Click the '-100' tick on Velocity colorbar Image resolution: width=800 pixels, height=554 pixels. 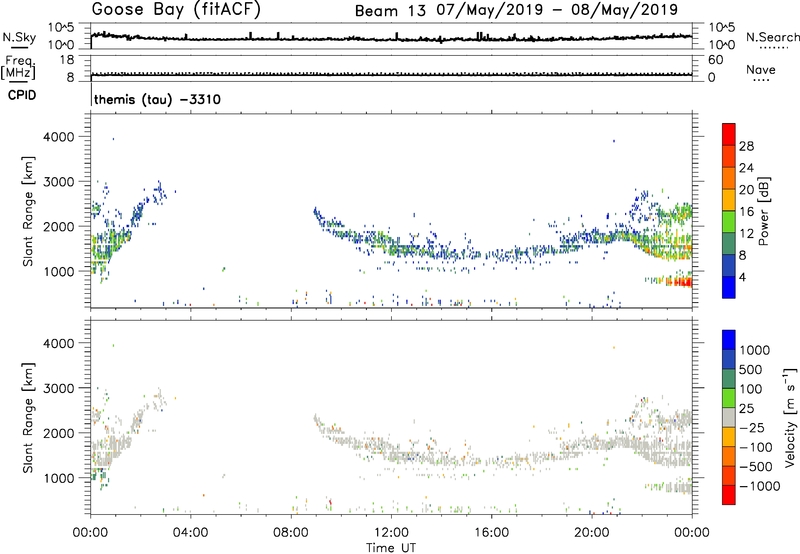pyautogui.click(x=755, y=447)
